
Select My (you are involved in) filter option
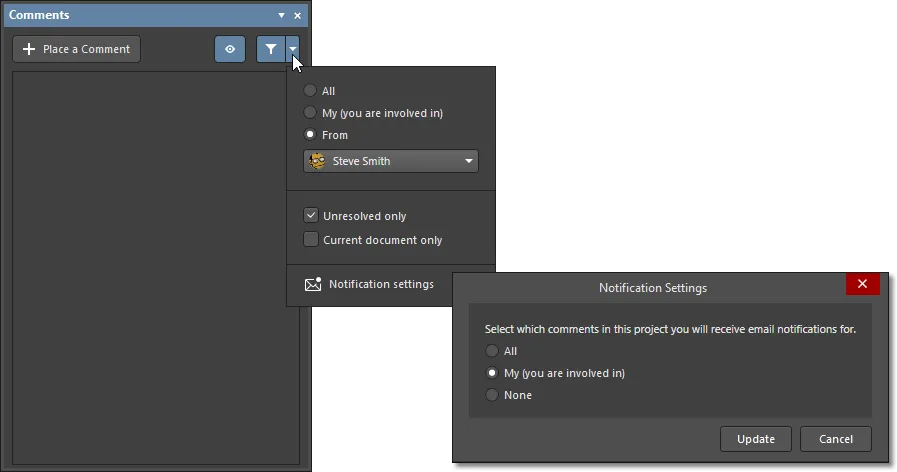point(309,113)
